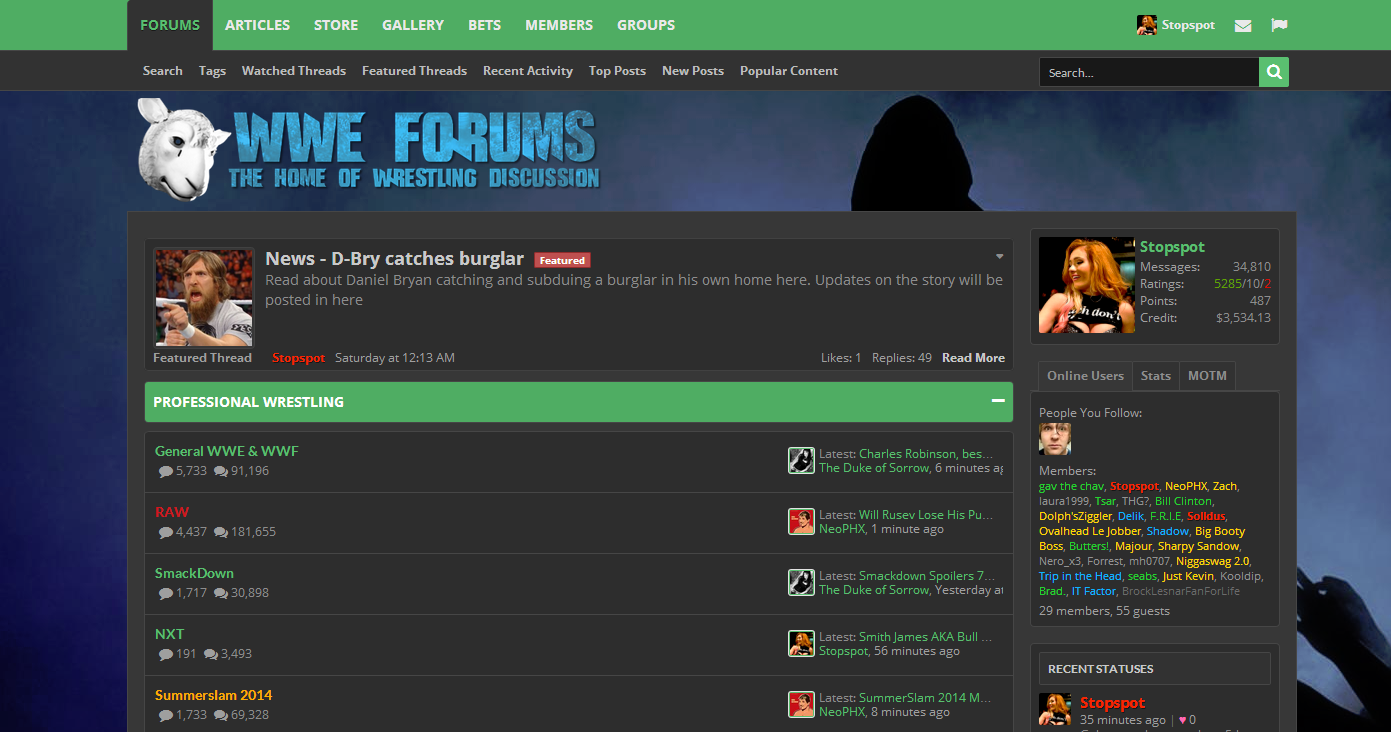Image resolution: width=1391 pixels, height=732 pixels.
Task: Click avatar beside Summerslam 2014 latest post
Action: [x=801, y=704]
